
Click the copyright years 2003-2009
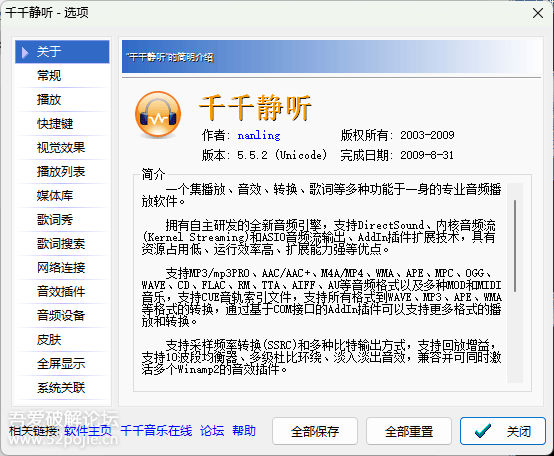click(427, 135)
